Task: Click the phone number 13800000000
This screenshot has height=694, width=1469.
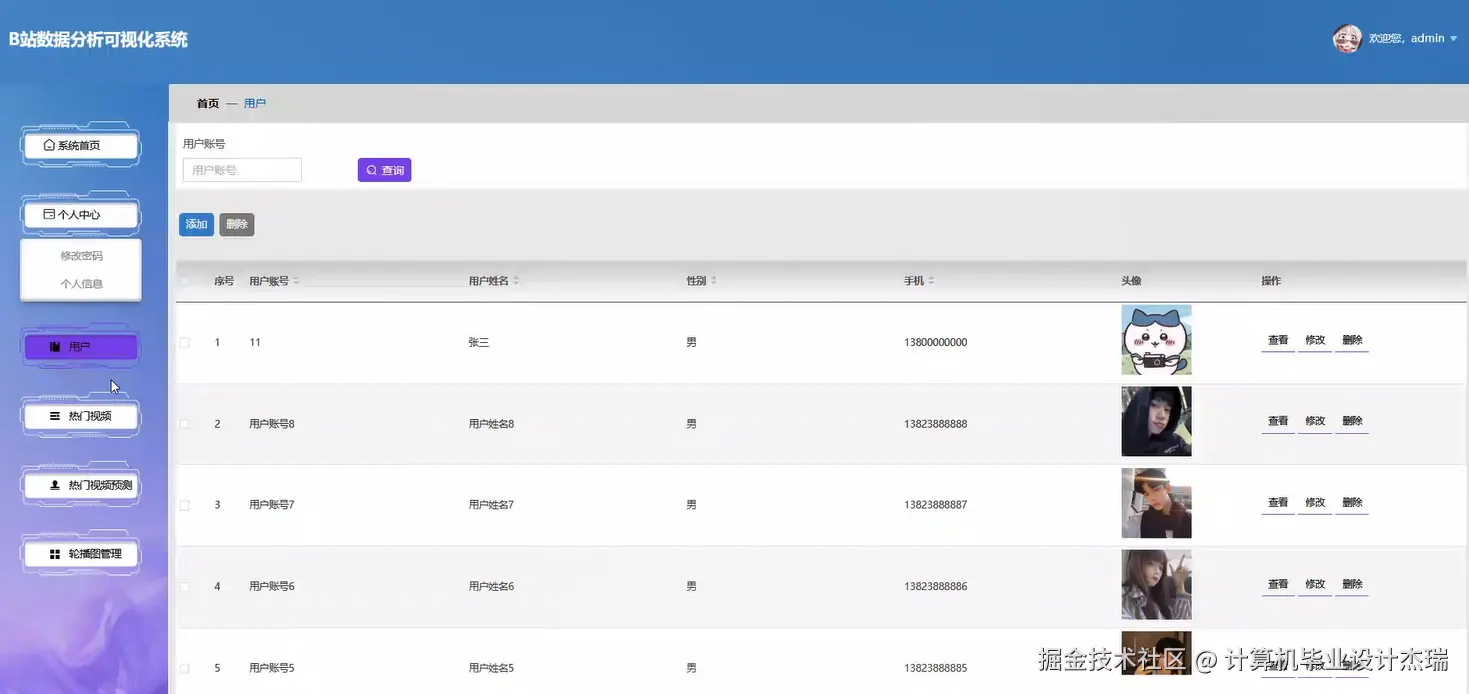Action: tap(936, 342)
